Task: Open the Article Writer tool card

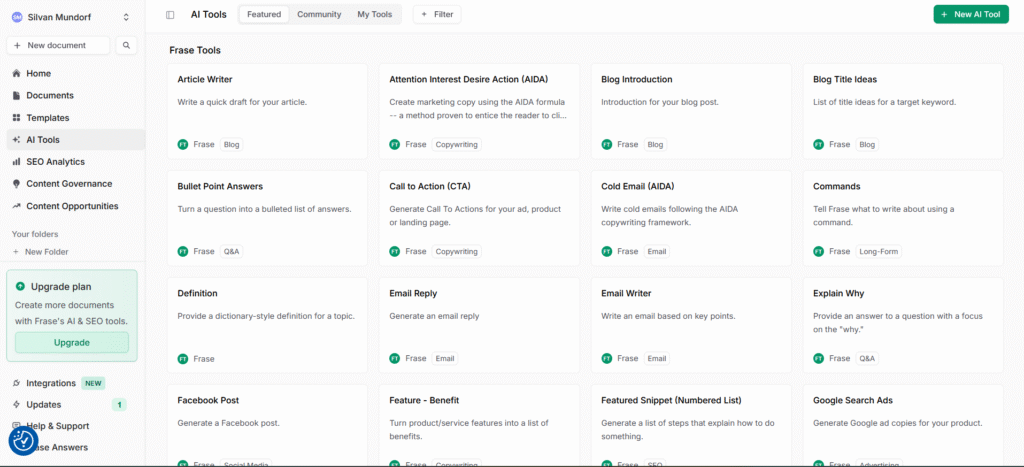Action: pyautogui.click(x=267, y=111)
